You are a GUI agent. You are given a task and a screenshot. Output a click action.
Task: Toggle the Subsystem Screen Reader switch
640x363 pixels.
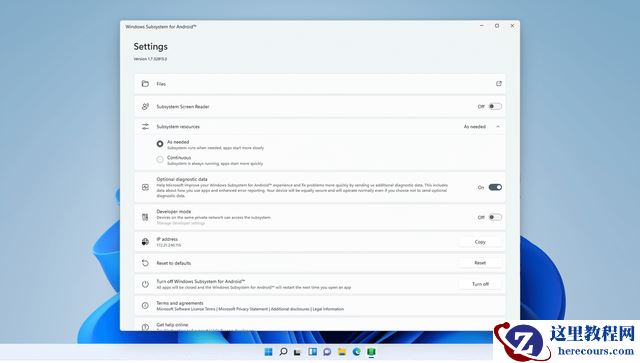click(495, 107)
